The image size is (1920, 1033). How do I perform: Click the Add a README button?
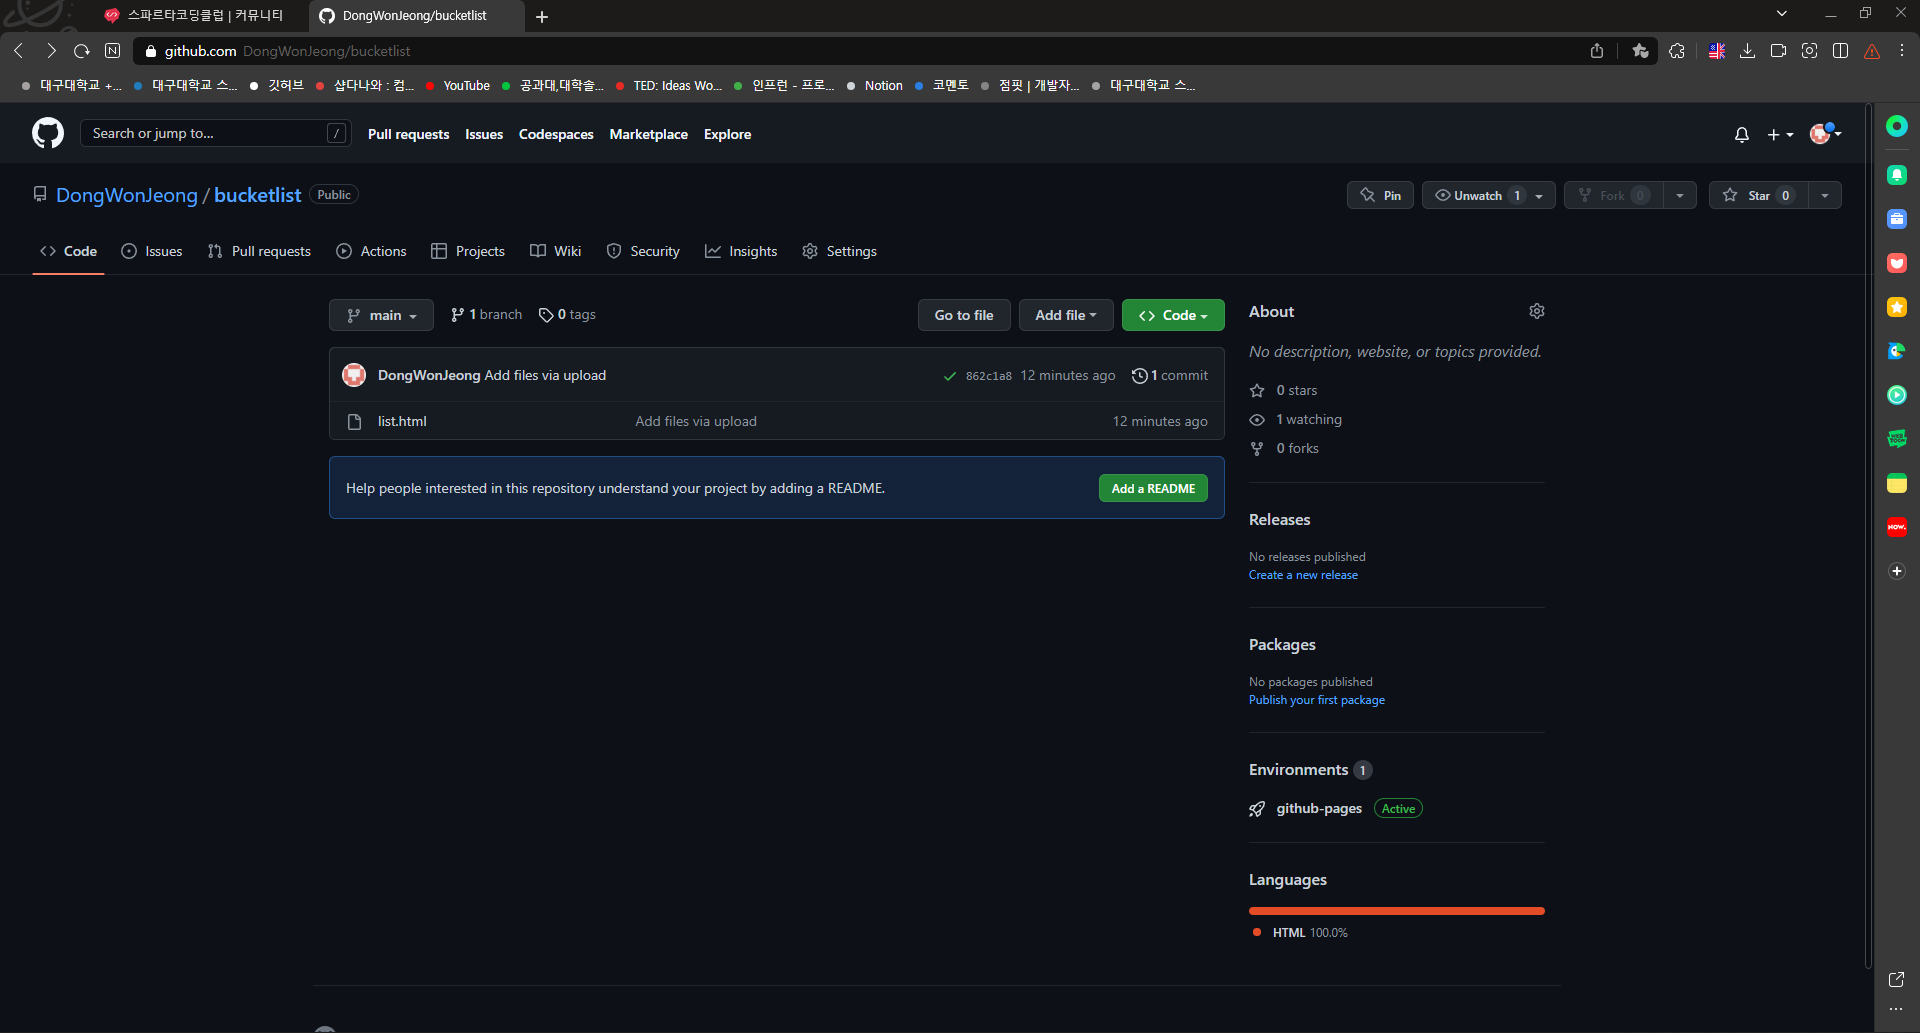pyautogui.click(x=1153, y=488)
